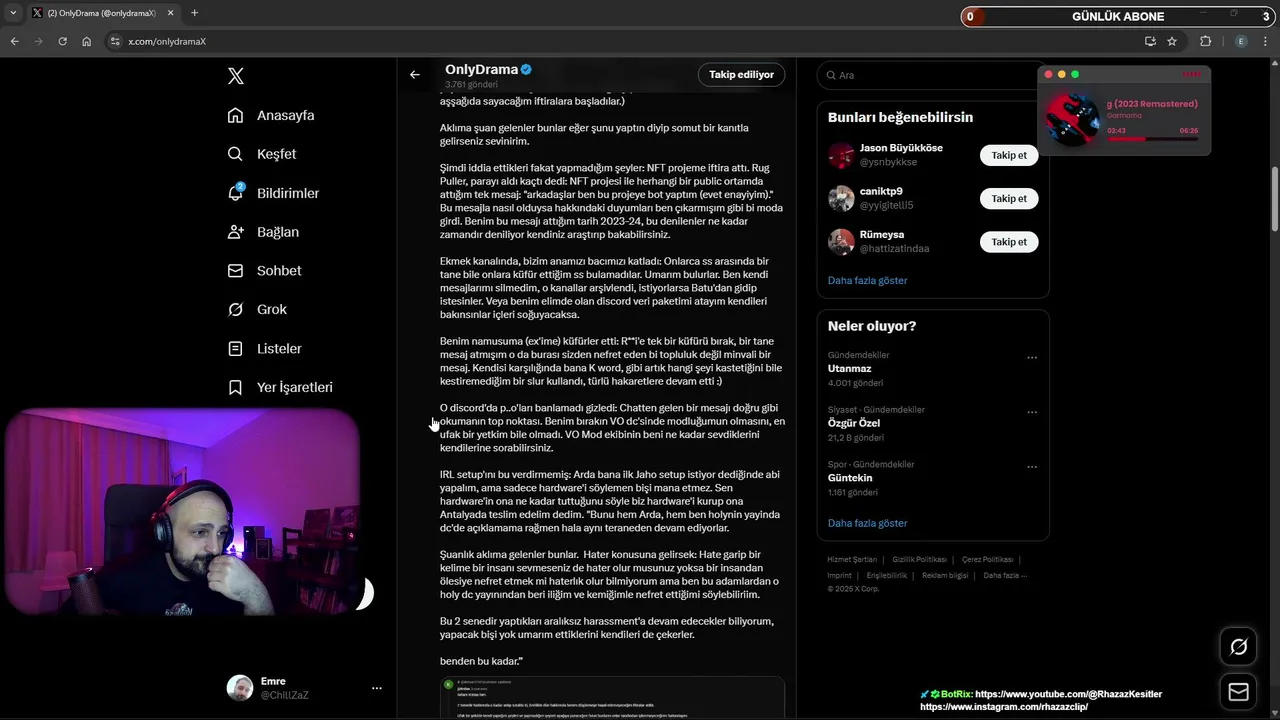Click OnlyDrama verified badge
The image size is (1280, 720).
tap(526, 70)
